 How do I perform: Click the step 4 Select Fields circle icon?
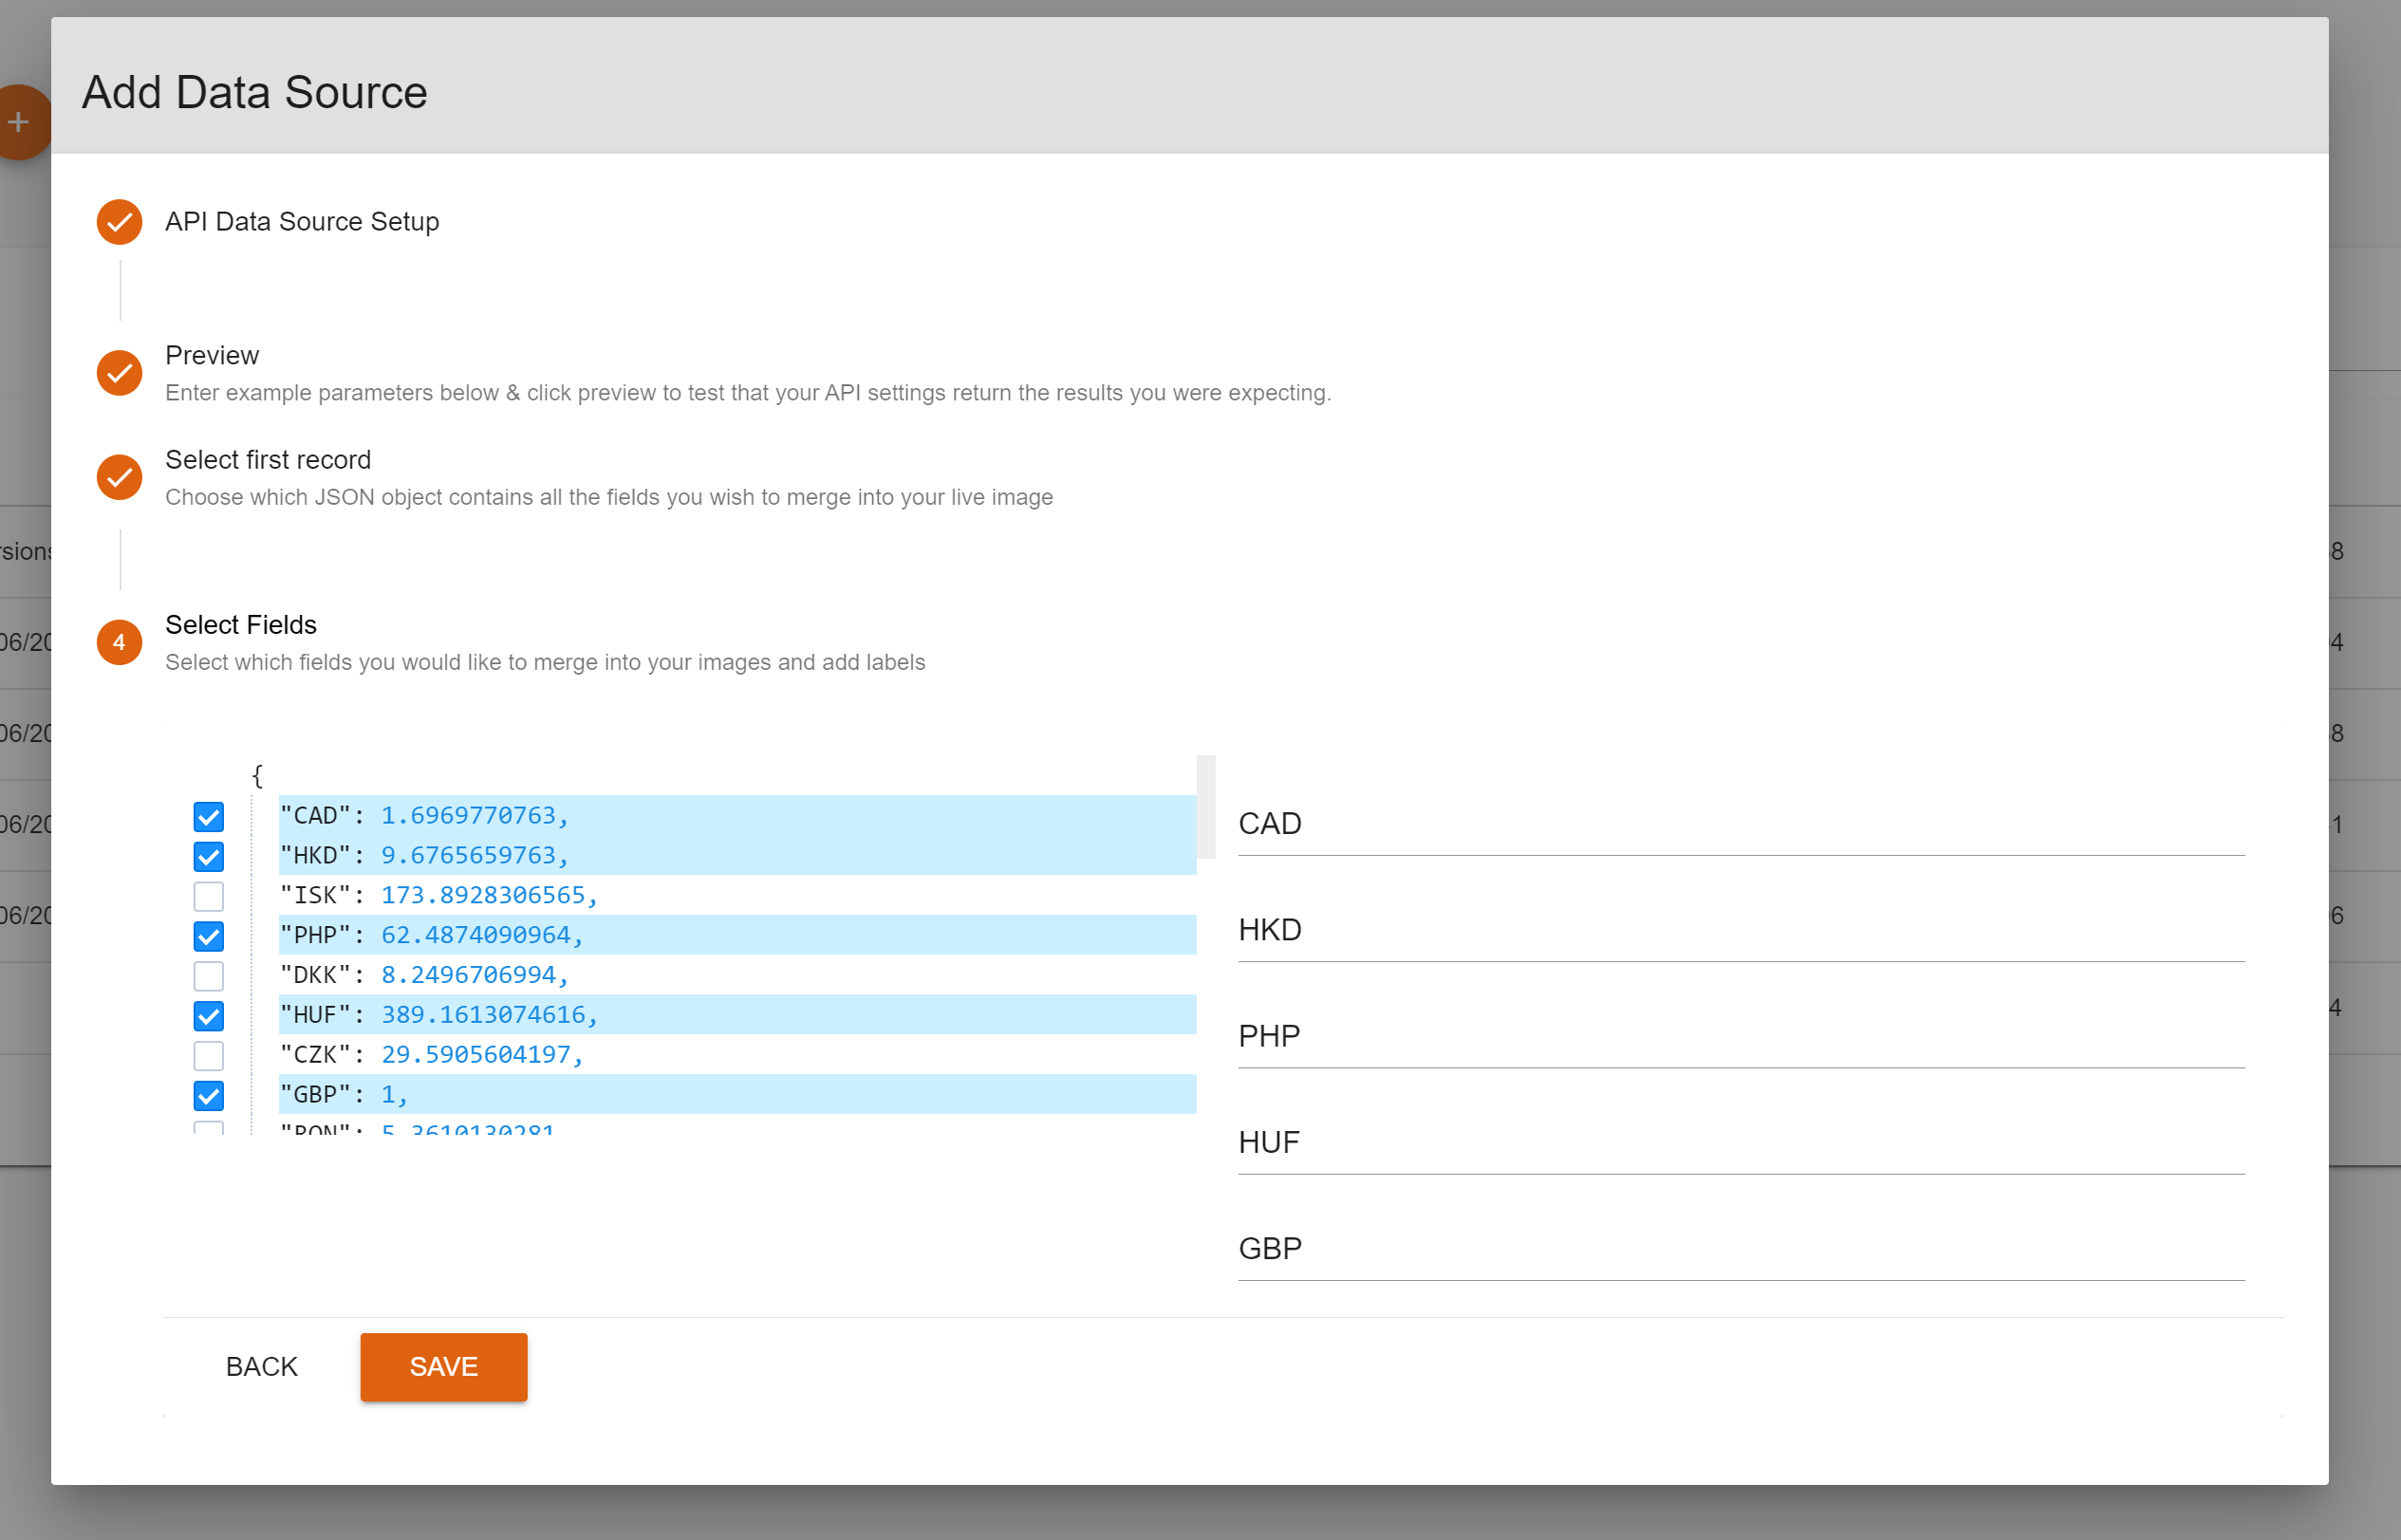click(119, 642)
